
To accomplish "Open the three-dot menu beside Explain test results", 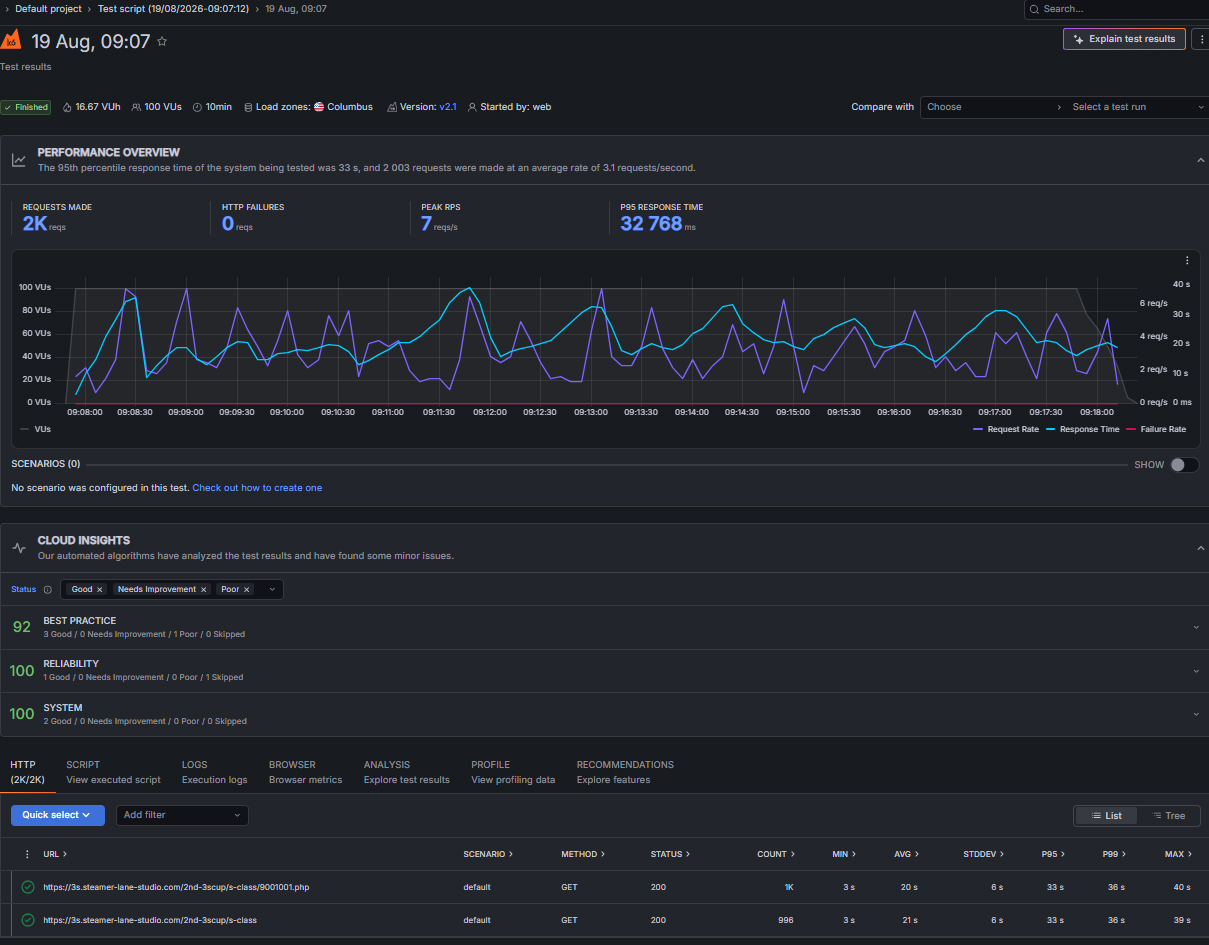I will [x=1201, y=39].
